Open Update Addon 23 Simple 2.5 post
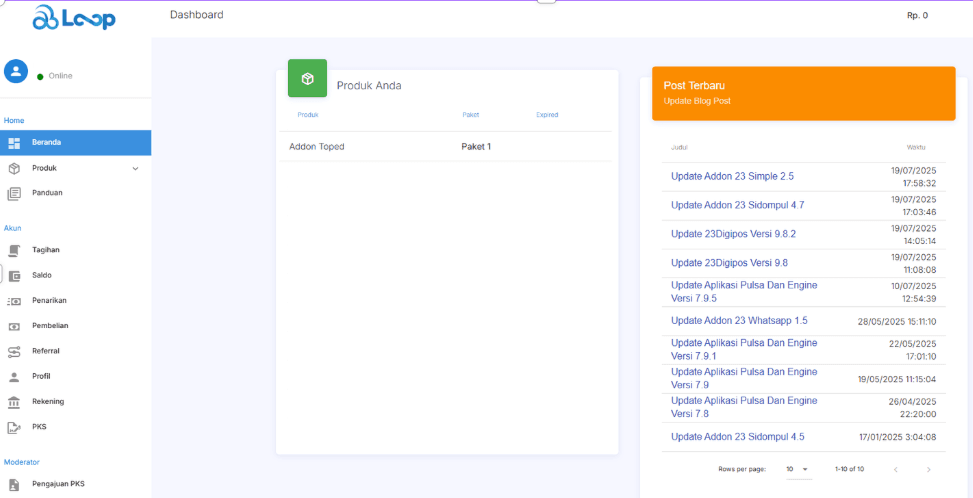Screen dimensions: 973x498 [x=732, y=177]
